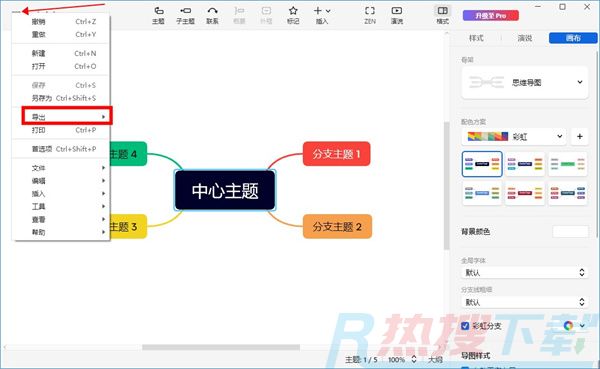Click the greyed-out 外框 boundary toolbar icon
The height and width of the screenshot is (369, 600).
tap(266, 15)
